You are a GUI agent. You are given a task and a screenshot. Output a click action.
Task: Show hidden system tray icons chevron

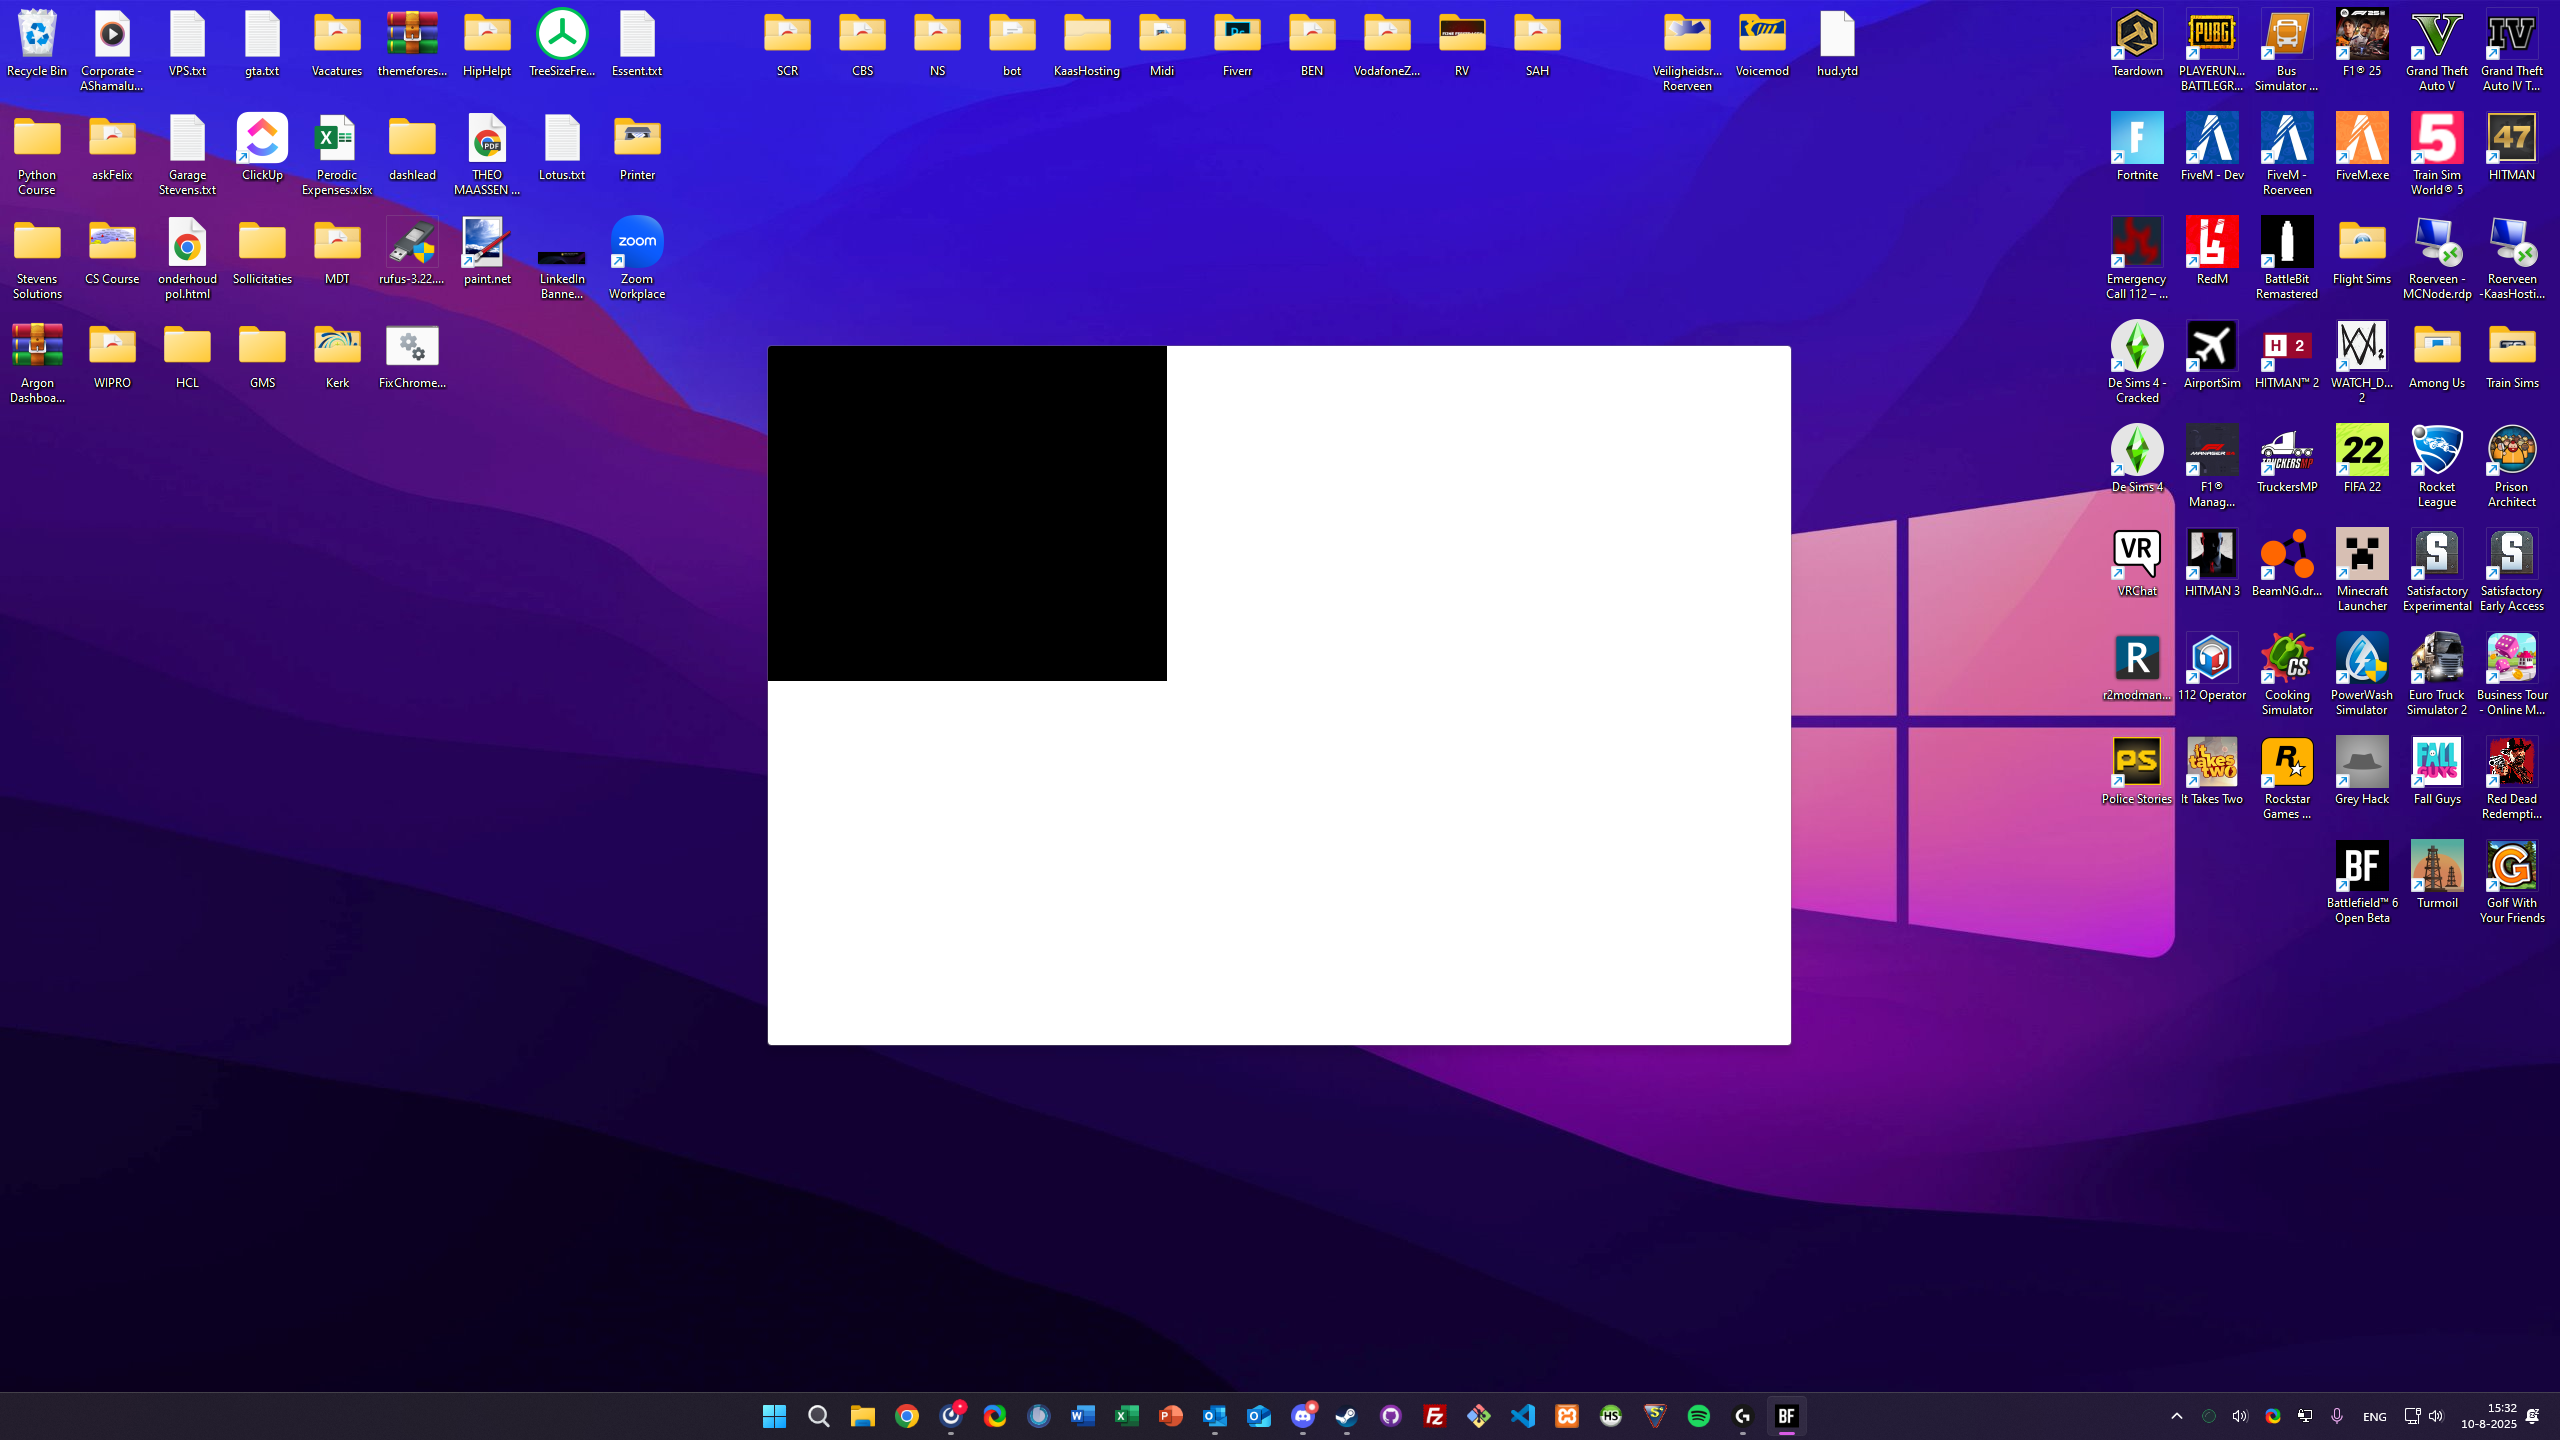(x=2176, y=1416)
